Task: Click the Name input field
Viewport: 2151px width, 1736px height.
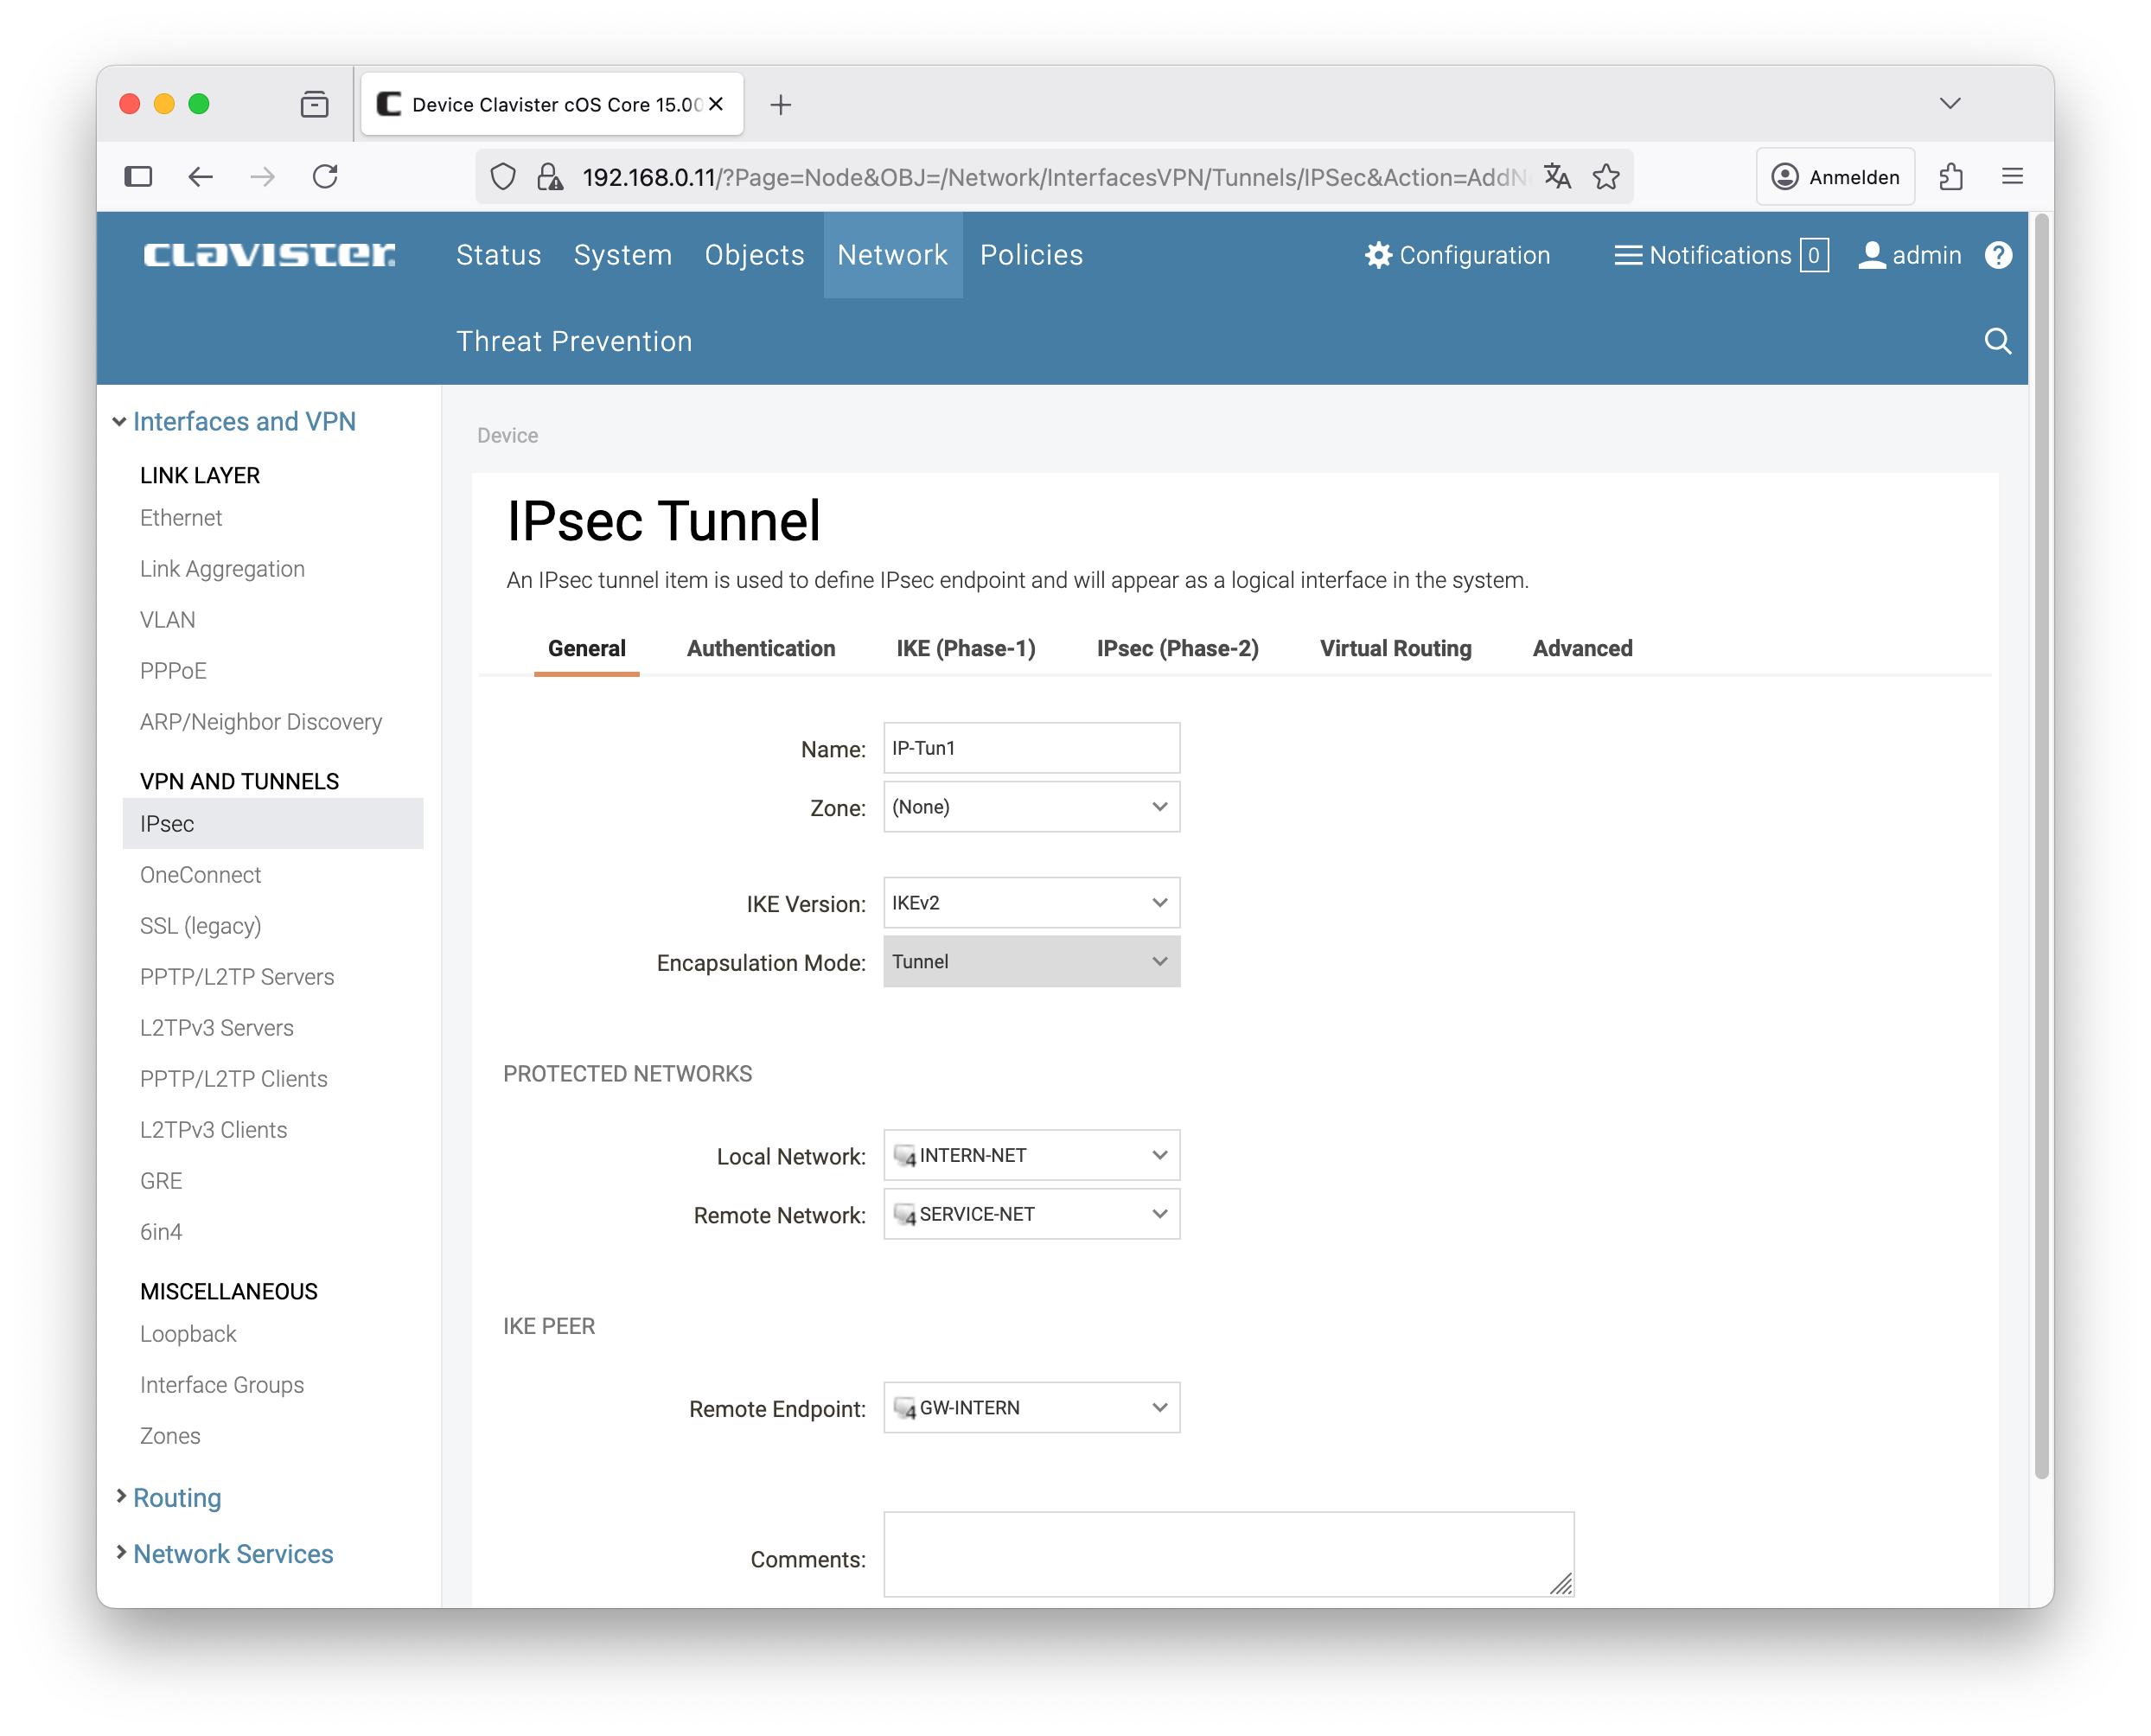Action: point(1031,748)
